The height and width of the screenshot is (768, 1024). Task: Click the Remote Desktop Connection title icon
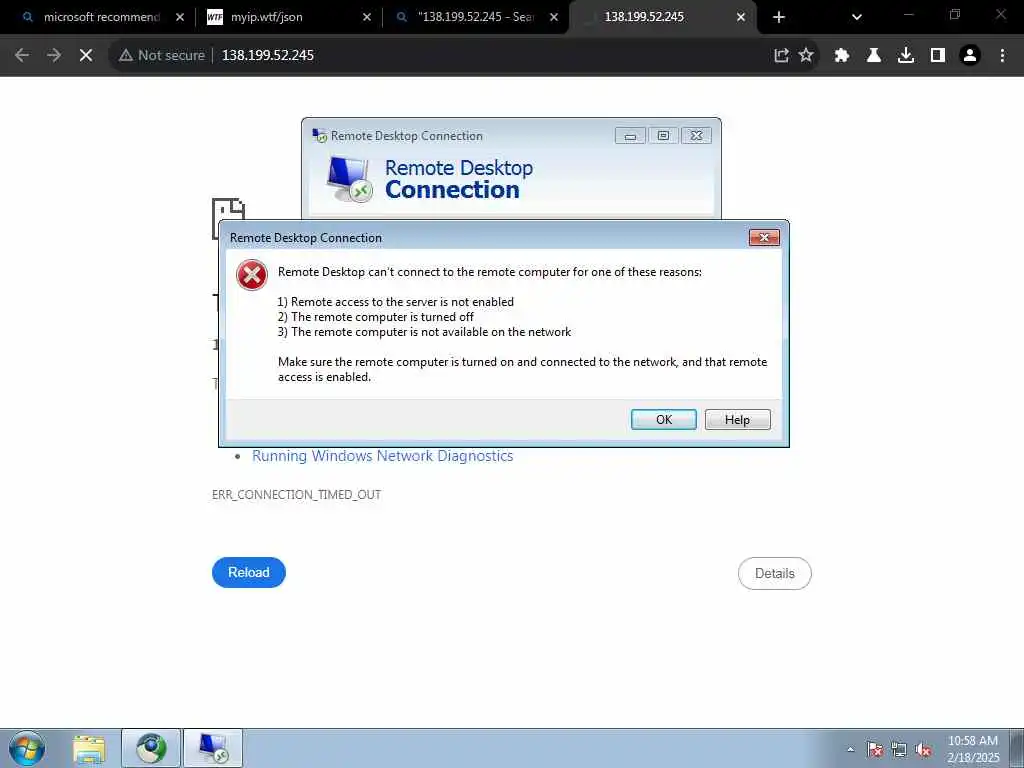(x=319, y=136)
